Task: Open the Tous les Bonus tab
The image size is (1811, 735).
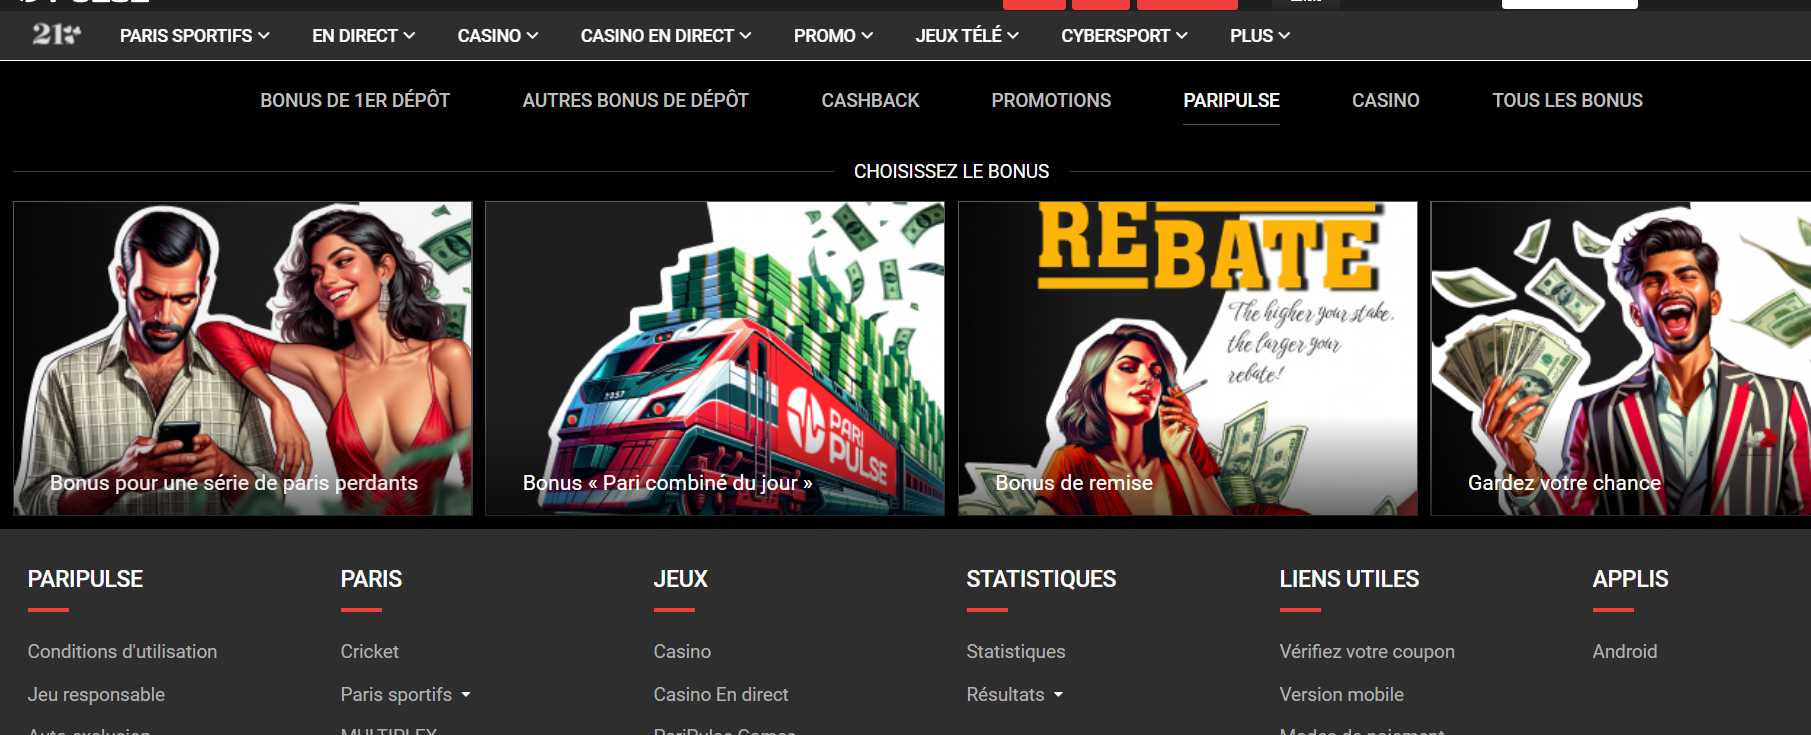Action: 1567,100
